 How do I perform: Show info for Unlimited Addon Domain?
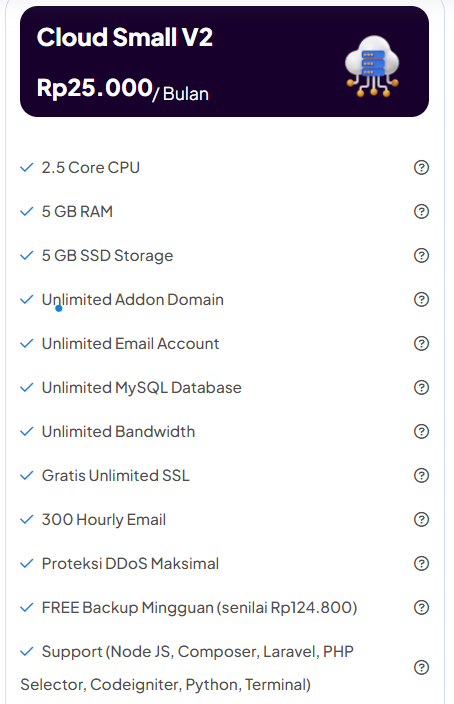click(421, 299)
